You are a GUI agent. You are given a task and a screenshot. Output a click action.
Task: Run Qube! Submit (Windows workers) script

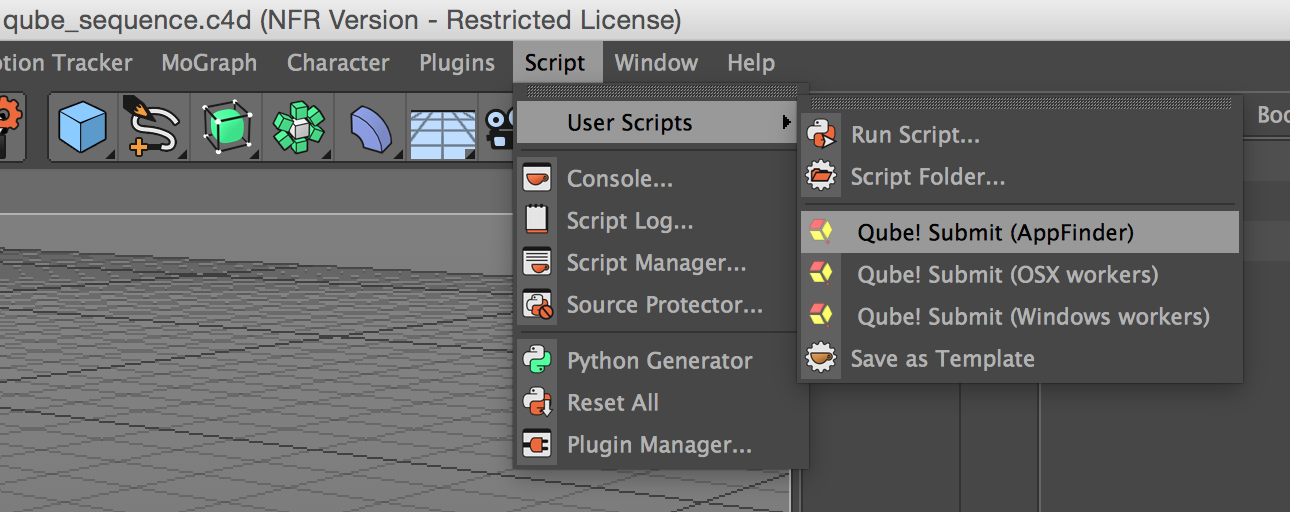[1033, 317]
